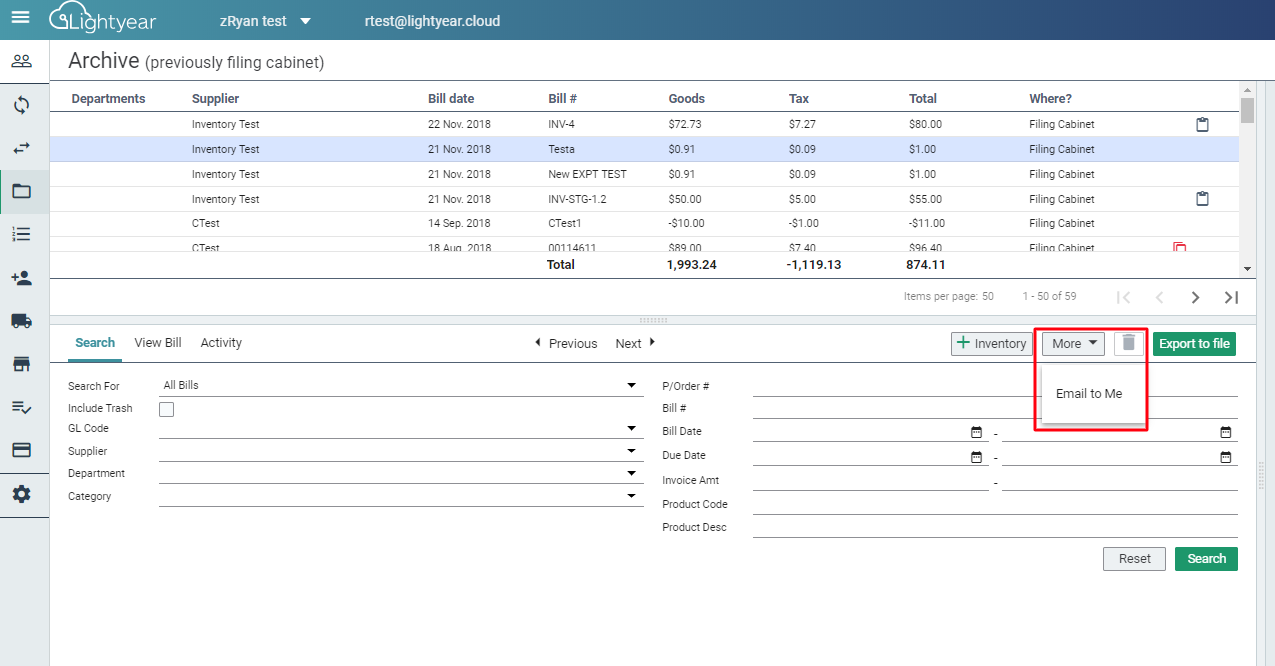Open the Archive folder icon in sidebar
This screenshot has height=666, width=1275.
coord(22,190)
